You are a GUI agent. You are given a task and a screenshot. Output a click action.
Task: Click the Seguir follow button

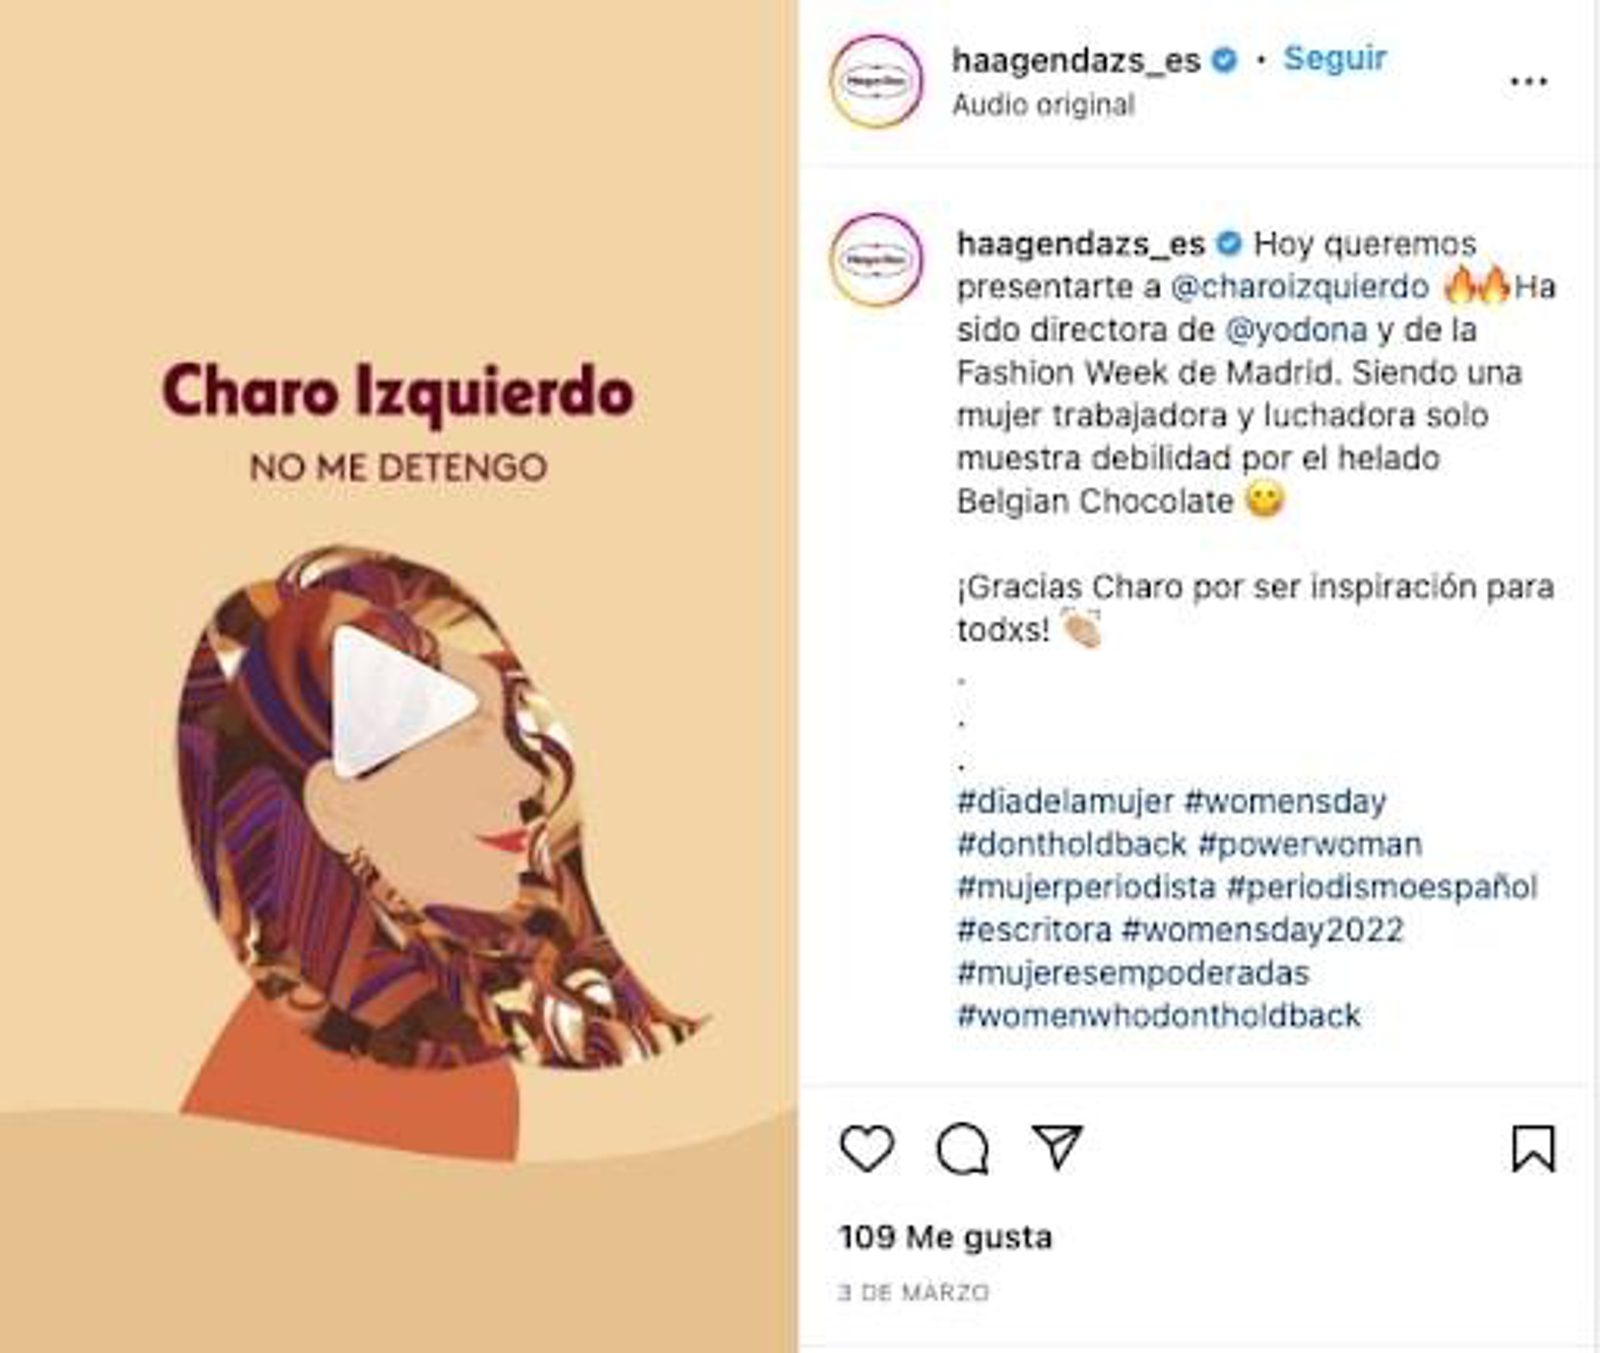(x=1335, y=58)
